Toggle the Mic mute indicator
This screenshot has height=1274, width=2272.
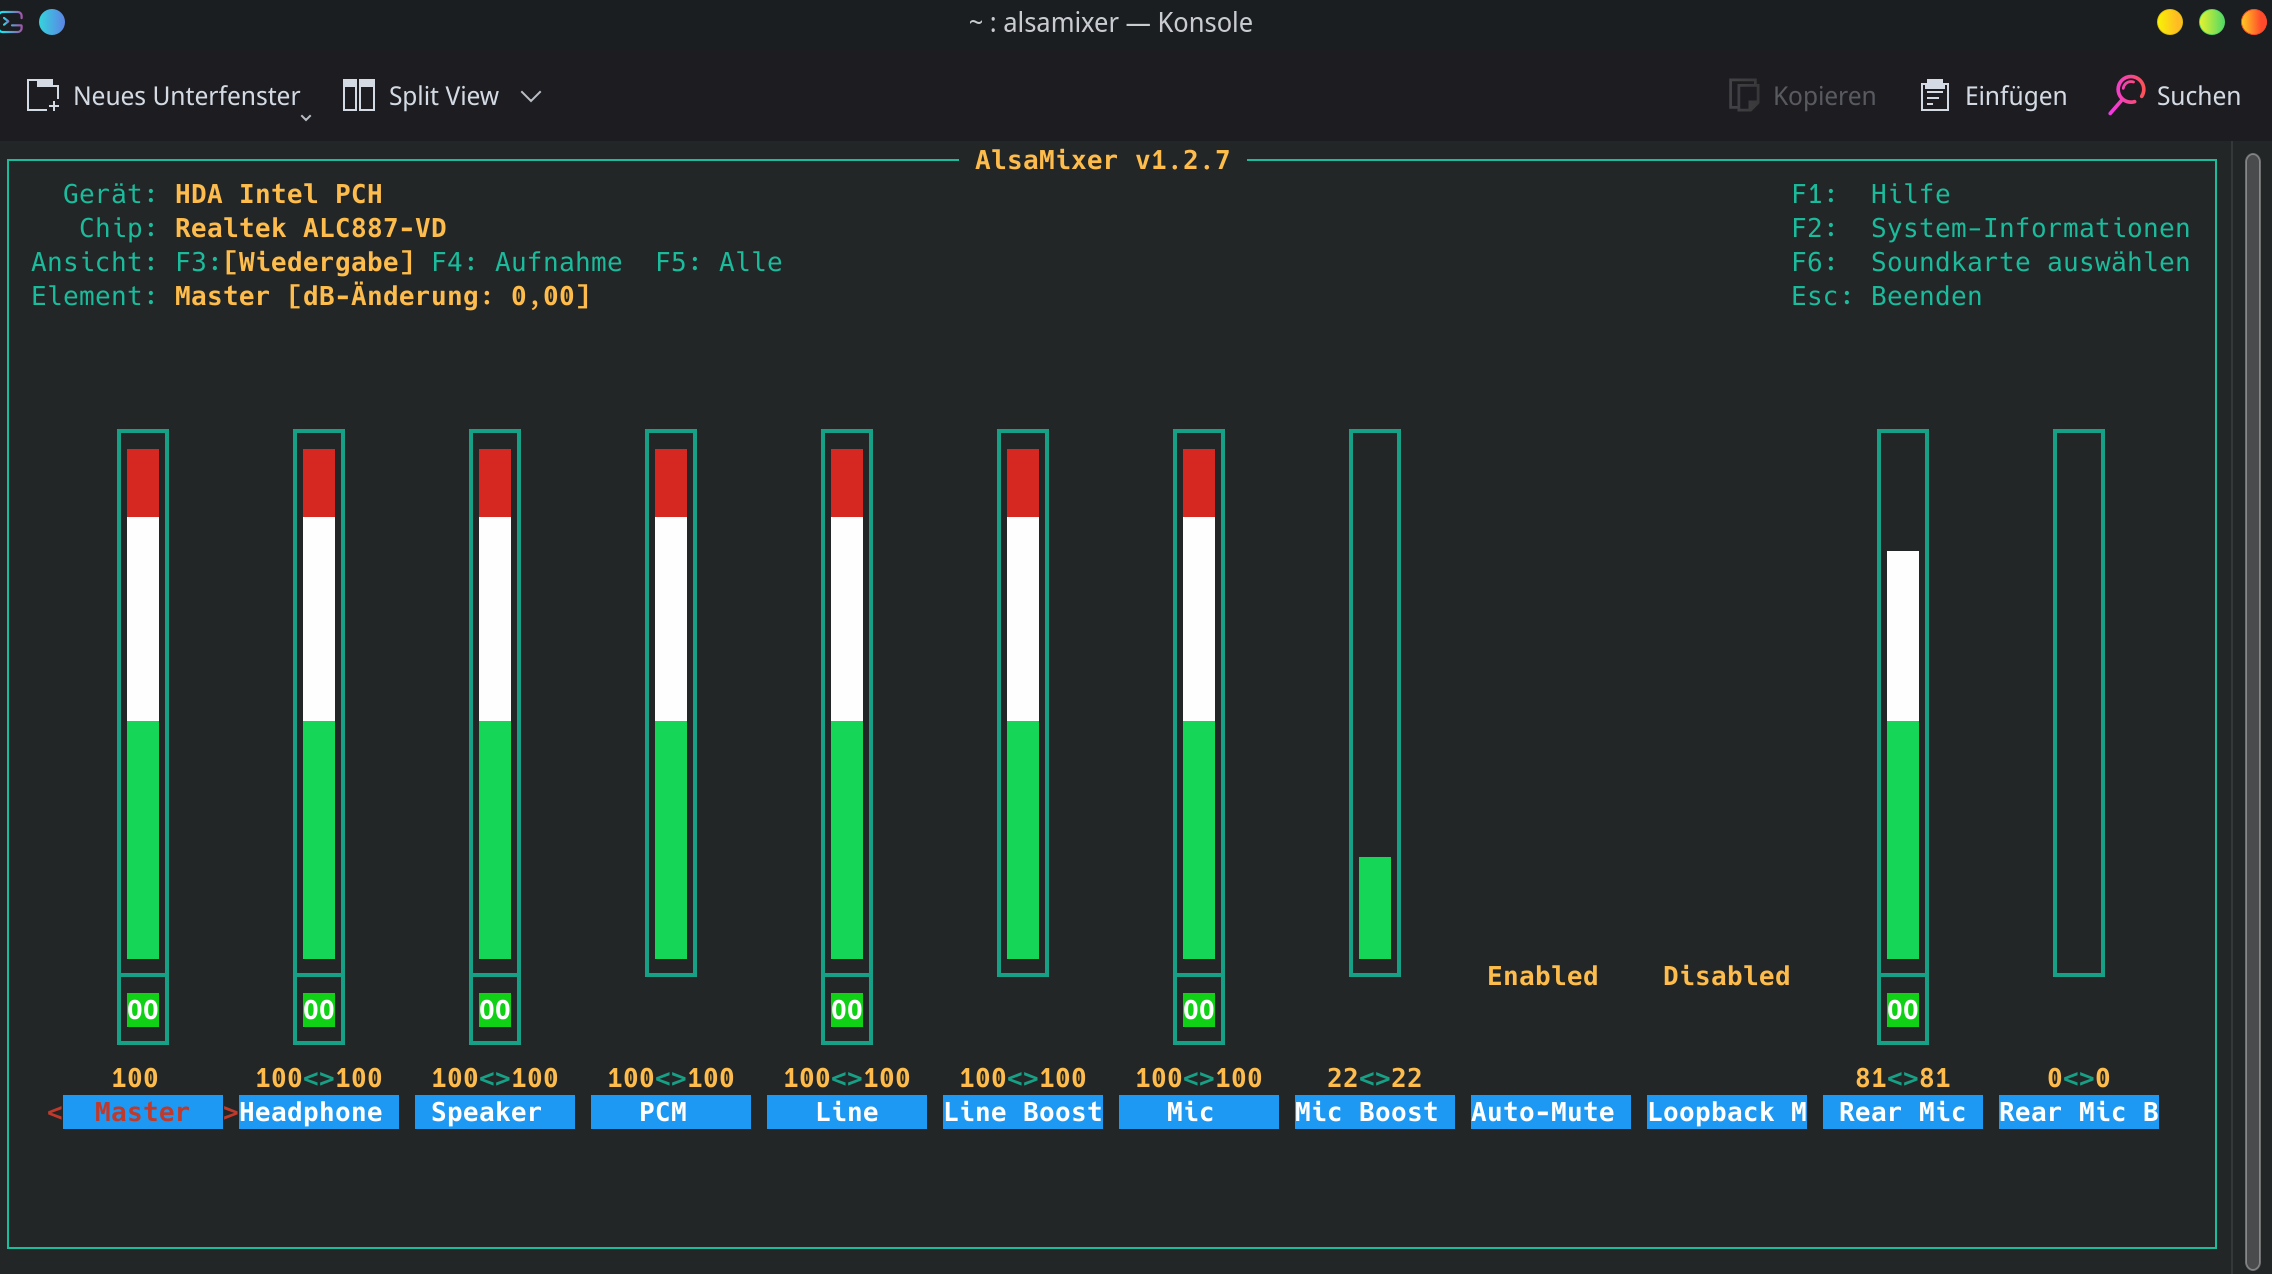1199,1010
